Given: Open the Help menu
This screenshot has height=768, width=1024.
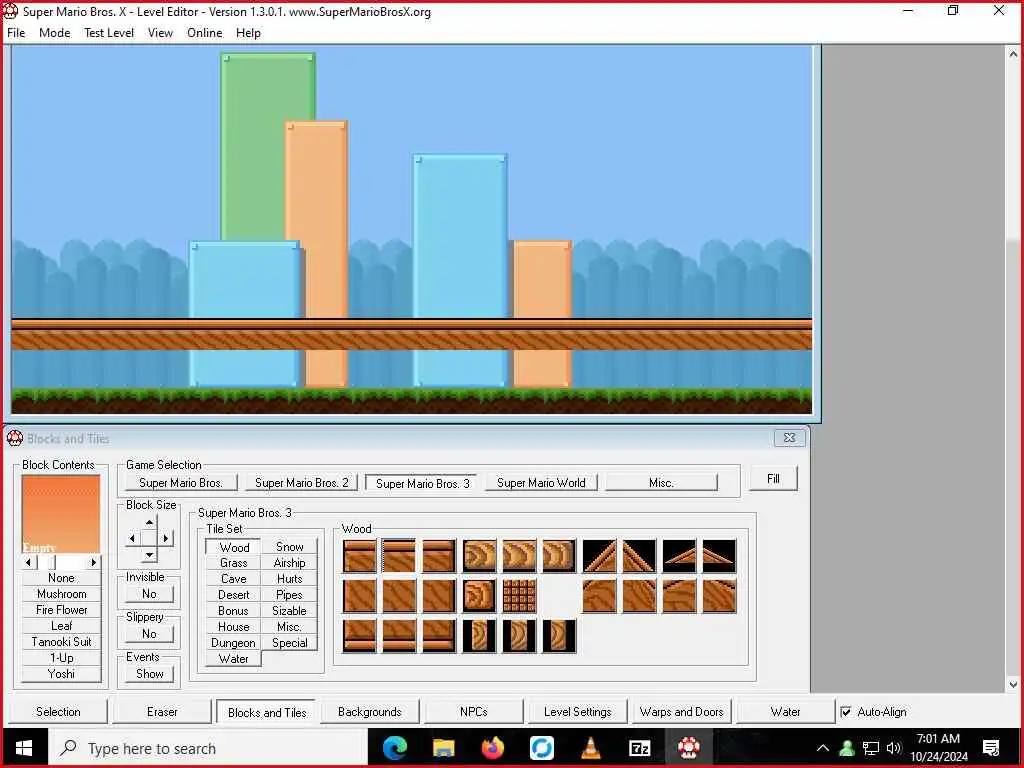Looking at the screenshot, I should (x=248, y=33).
